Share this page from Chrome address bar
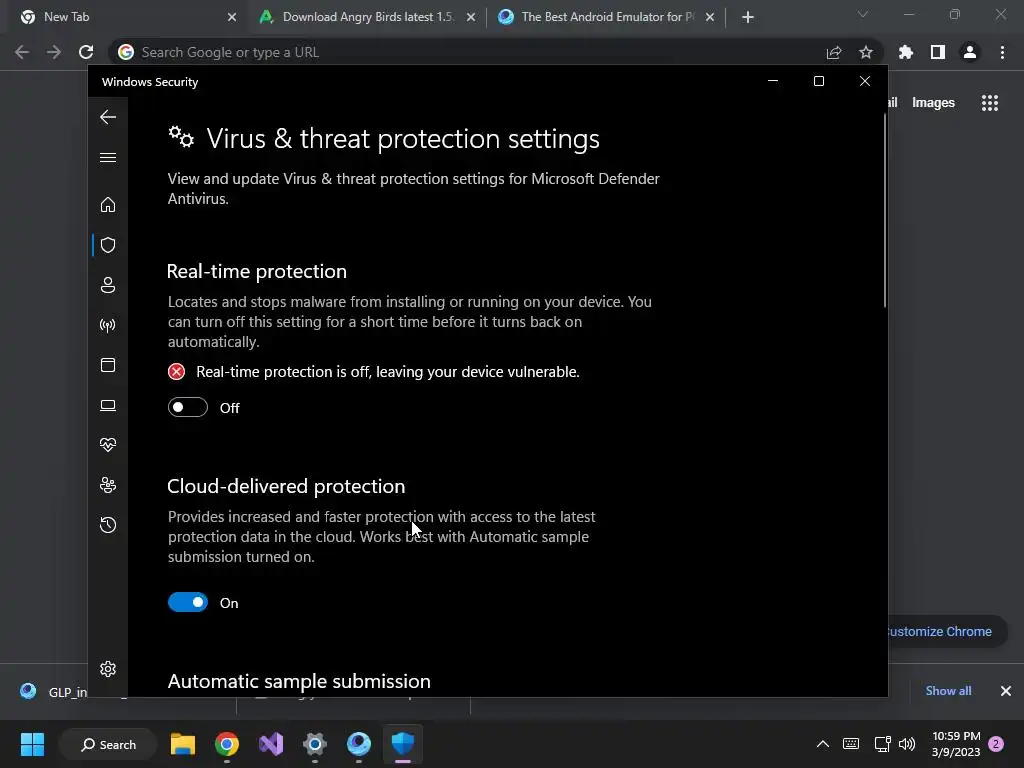Viewport: 1024px width, 768px height. [834, 52]
